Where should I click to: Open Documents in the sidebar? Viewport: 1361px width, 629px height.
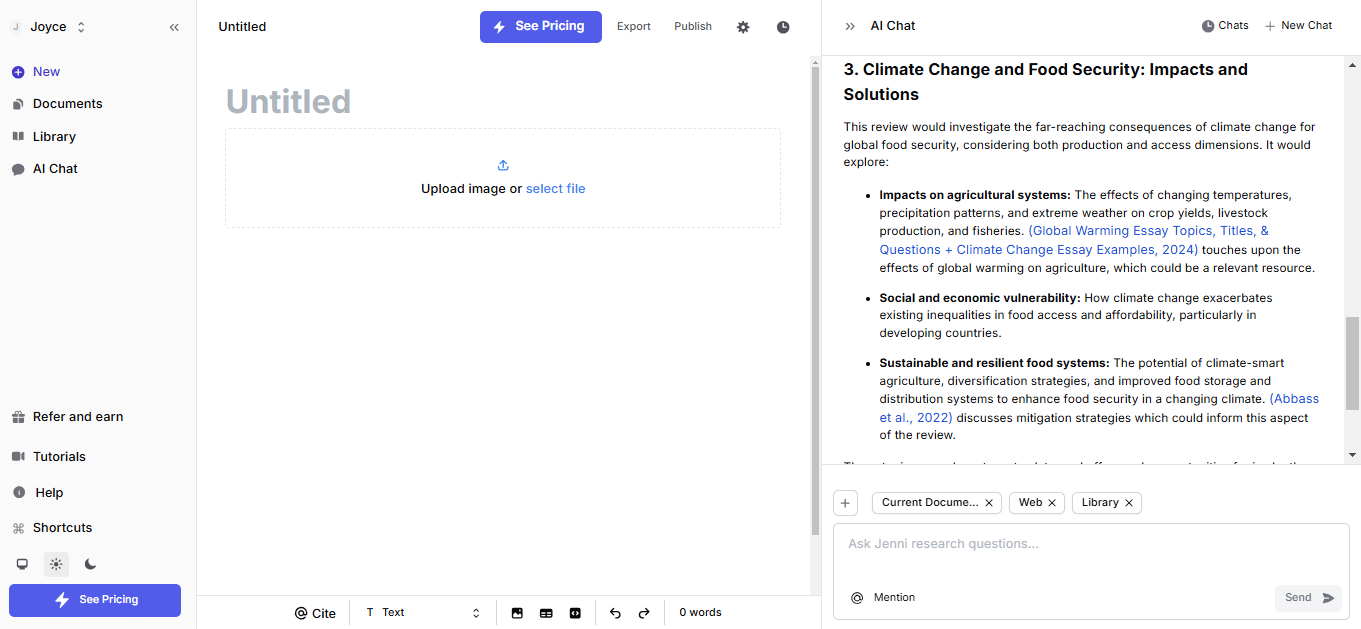tap(57, 104)
